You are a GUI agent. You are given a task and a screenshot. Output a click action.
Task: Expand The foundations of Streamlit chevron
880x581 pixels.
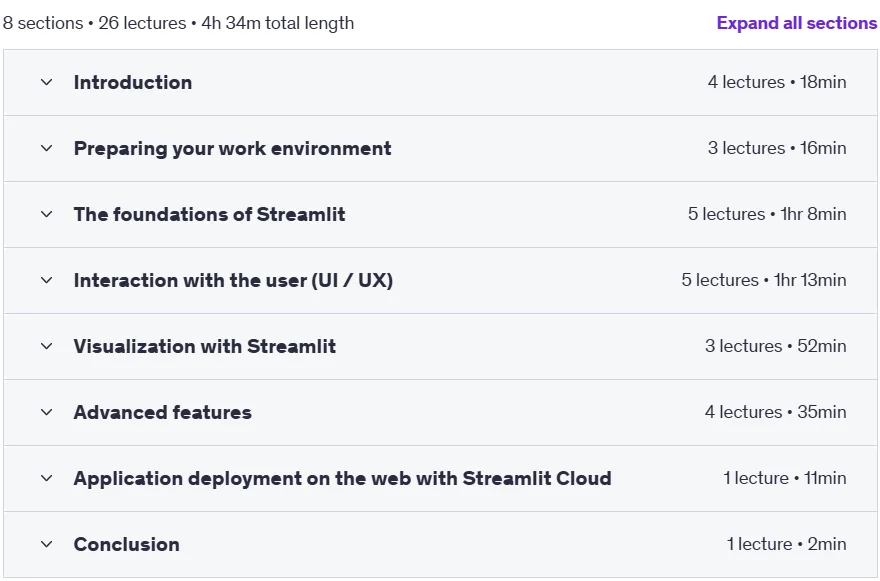tap(47, 214)
